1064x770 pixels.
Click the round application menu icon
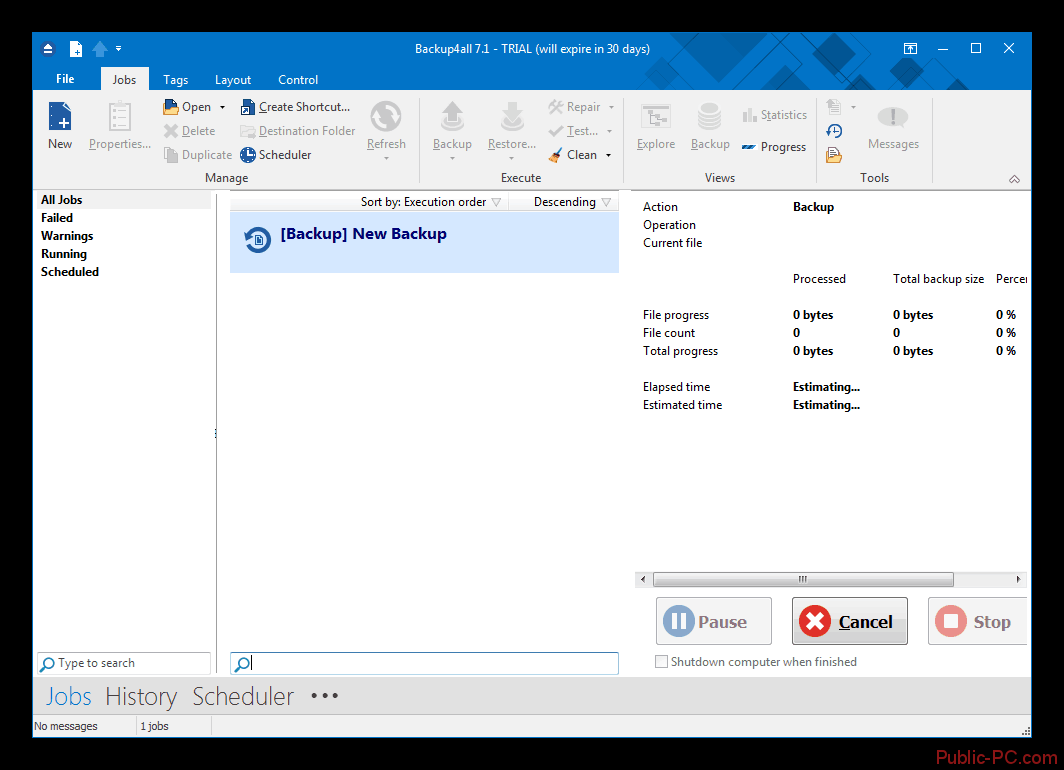tap(48, 49)
